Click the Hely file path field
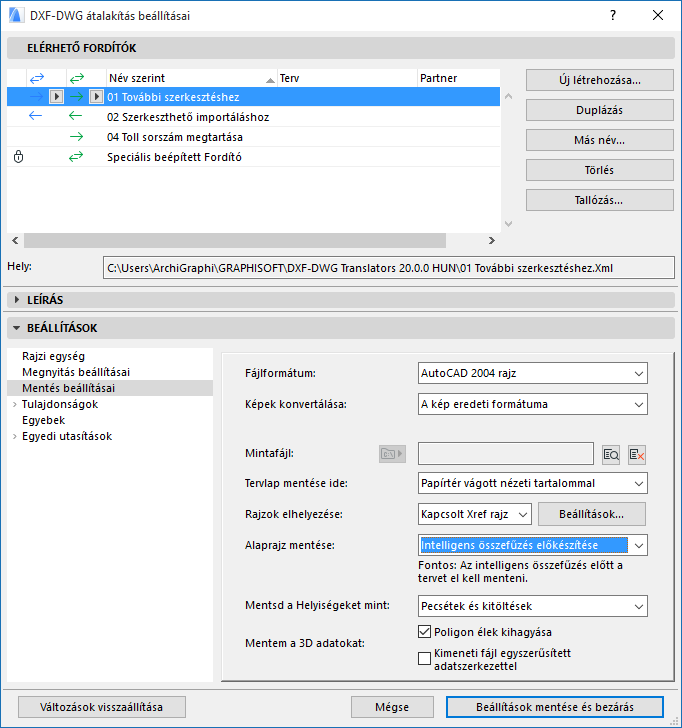 389,268
